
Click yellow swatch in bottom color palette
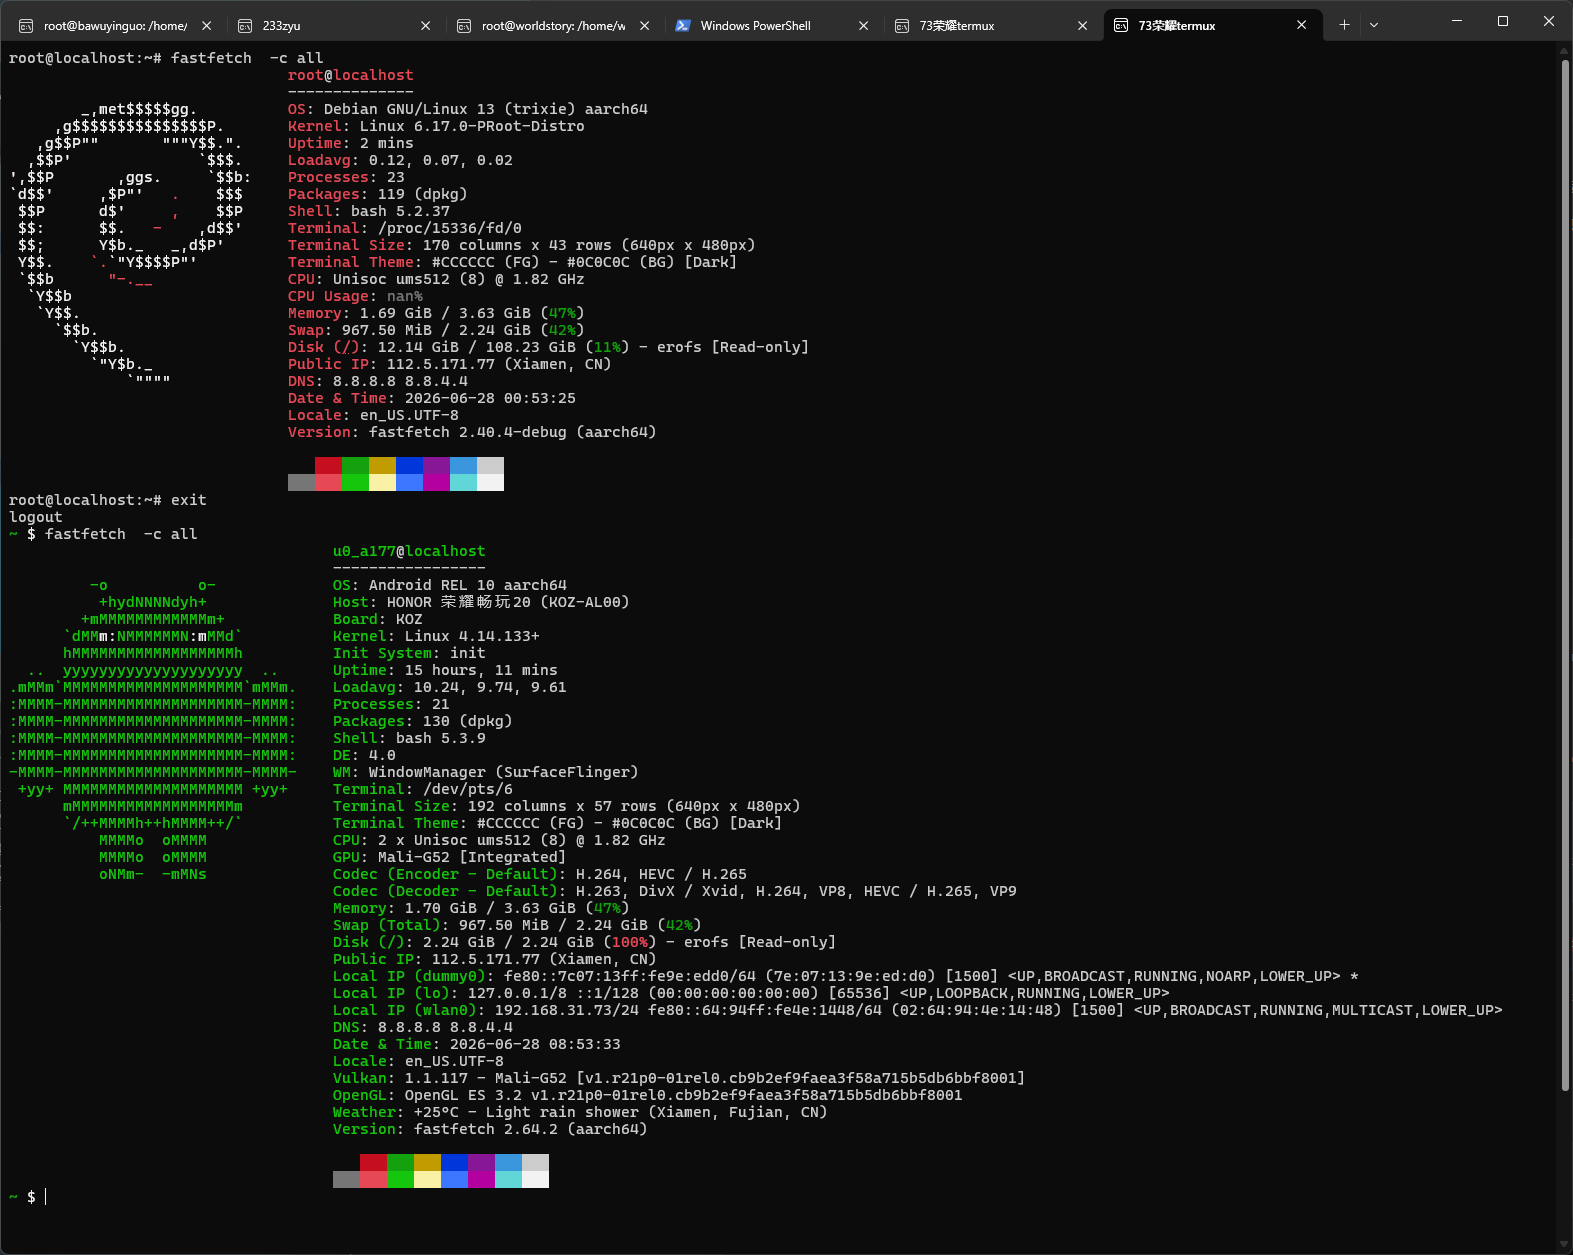[x=427, y=1163]
